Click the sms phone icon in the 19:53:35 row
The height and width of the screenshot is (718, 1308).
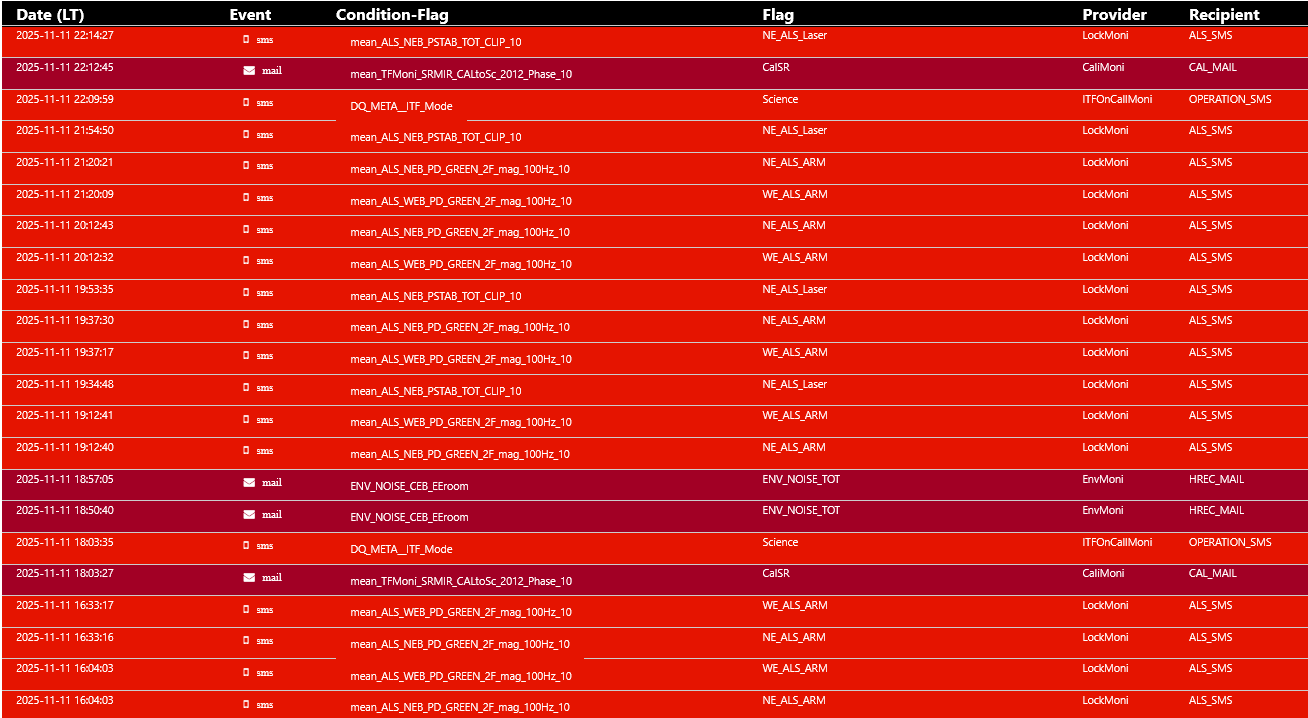(246, 292)
